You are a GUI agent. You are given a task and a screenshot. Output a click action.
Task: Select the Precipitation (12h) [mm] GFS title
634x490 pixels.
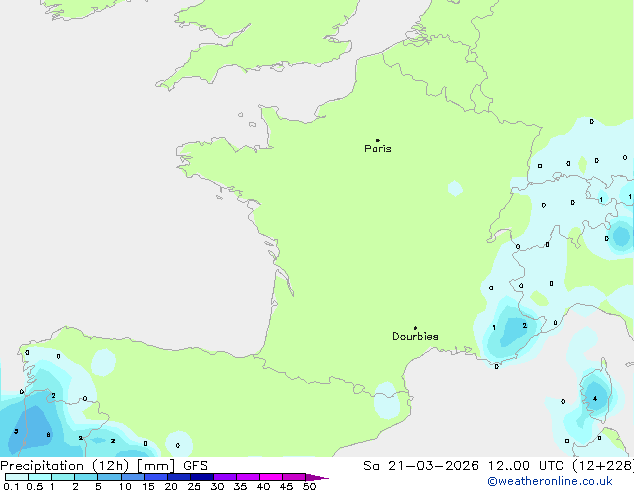pyautogui.click(x=104, y=466)
